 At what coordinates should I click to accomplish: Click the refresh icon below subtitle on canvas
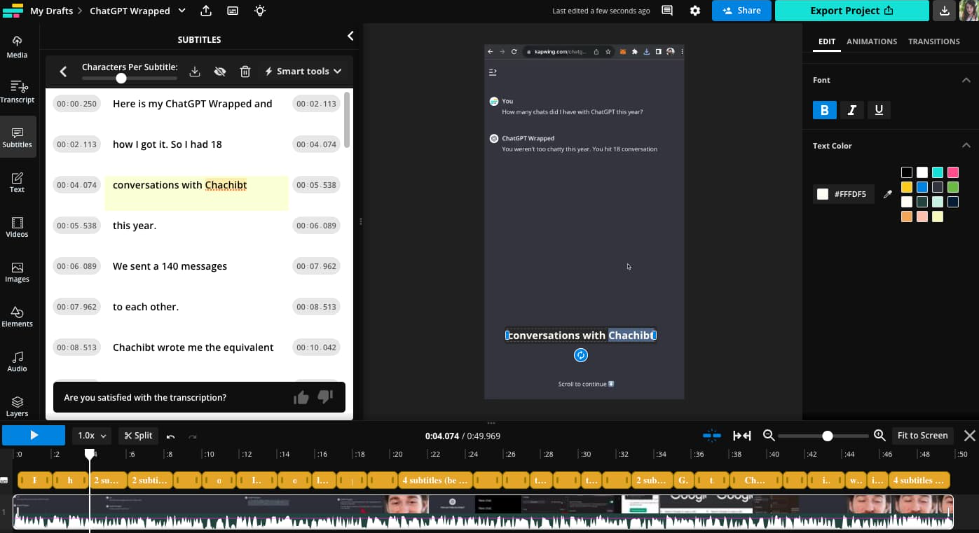581,355
